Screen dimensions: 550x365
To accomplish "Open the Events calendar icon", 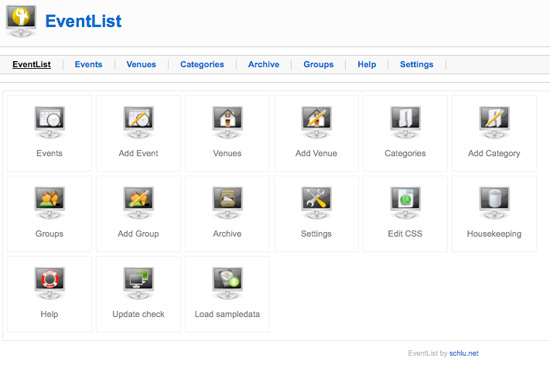I will click(x=49, y=122).
